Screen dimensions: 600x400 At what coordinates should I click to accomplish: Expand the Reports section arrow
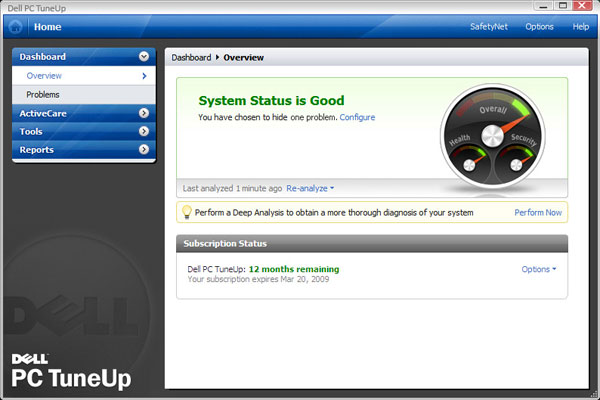(x=144, y=149)
